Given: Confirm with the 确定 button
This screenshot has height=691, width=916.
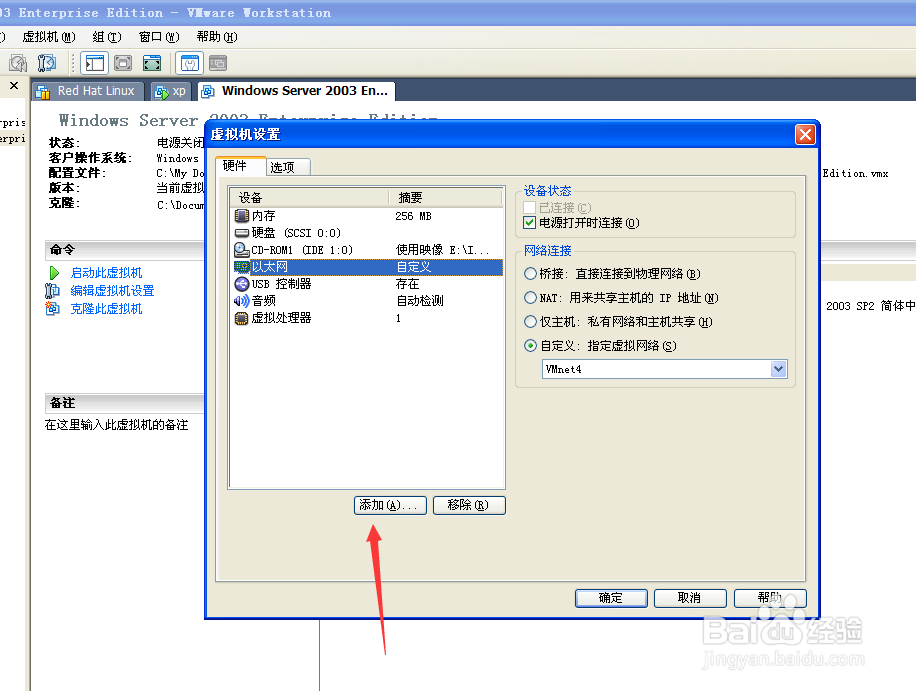Looking at the screenshot, I should tap(611, 598).
